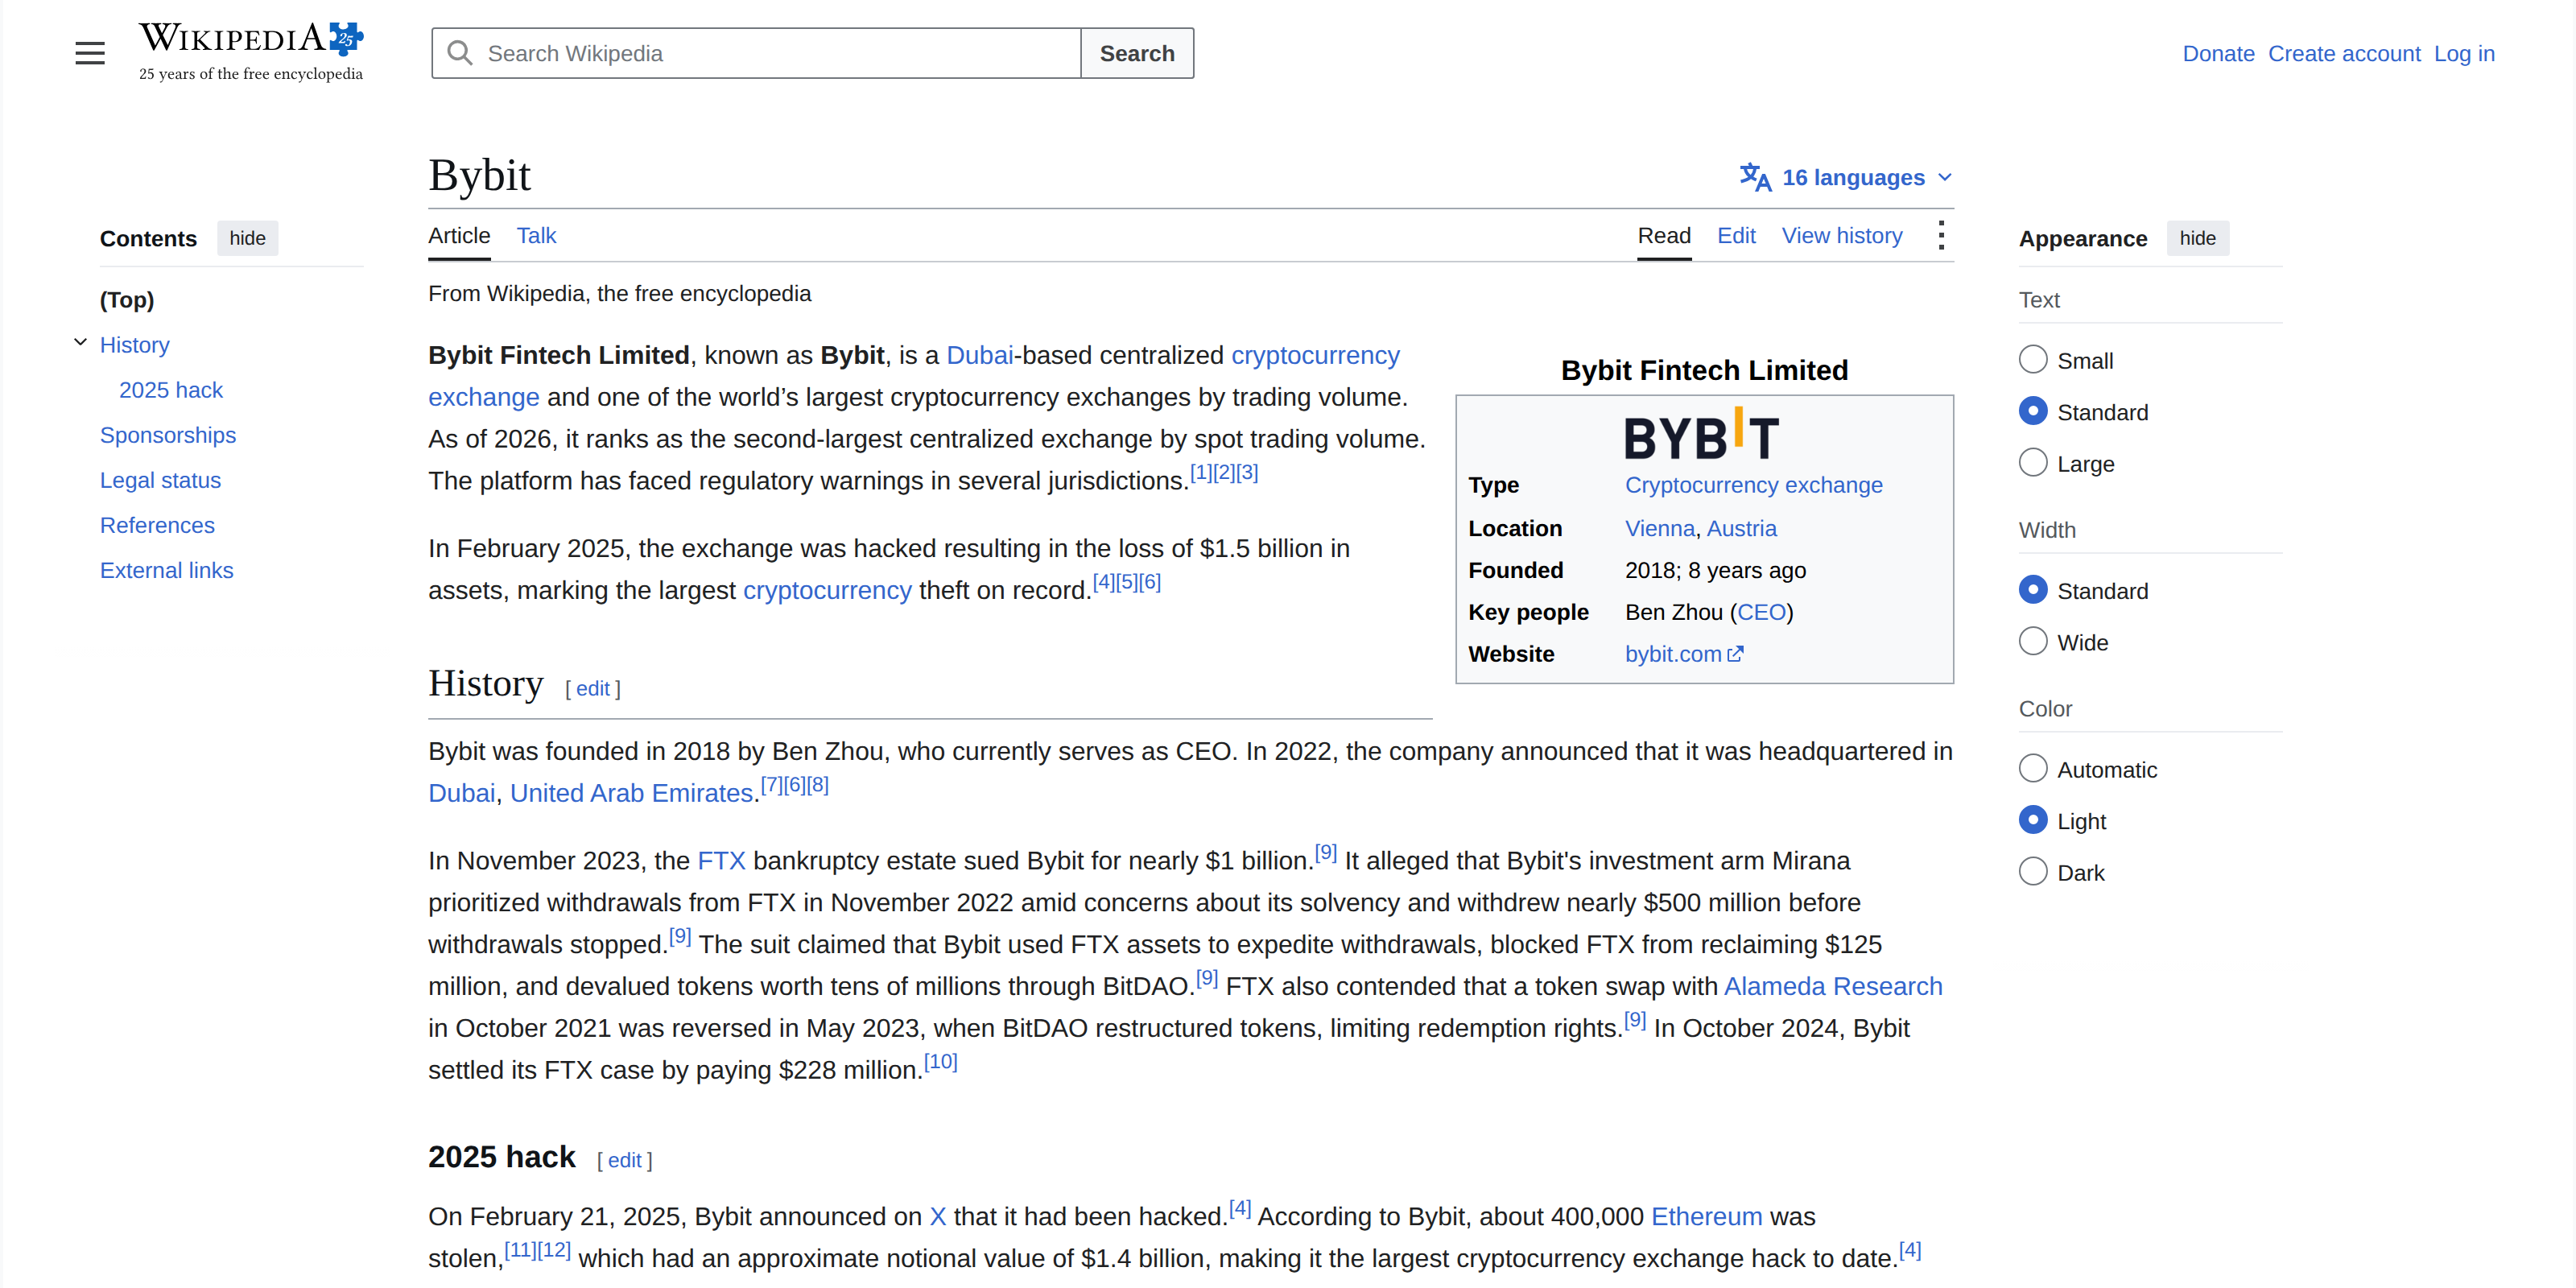This screenshot has height=1288, width=2576.
Task: Switch to the Article tab
Action: [x=459, y=236]
